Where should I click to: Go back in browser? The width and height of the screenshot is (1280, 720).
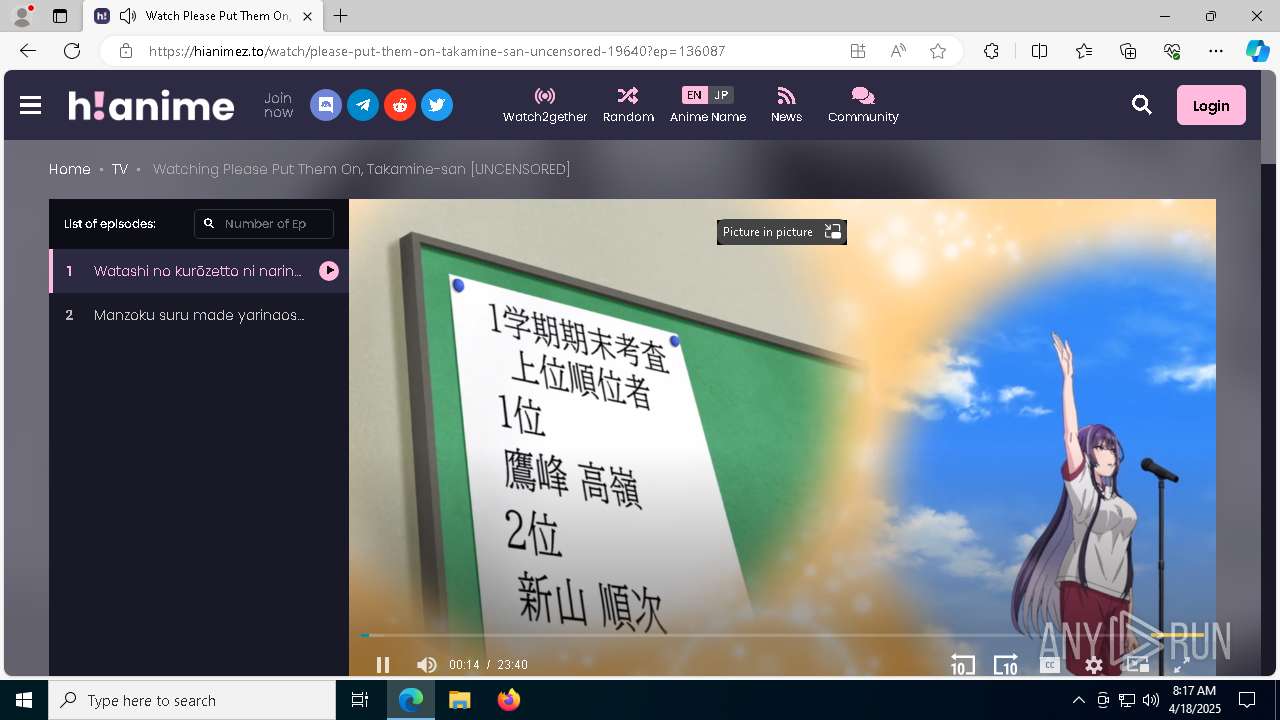point(28,51)
